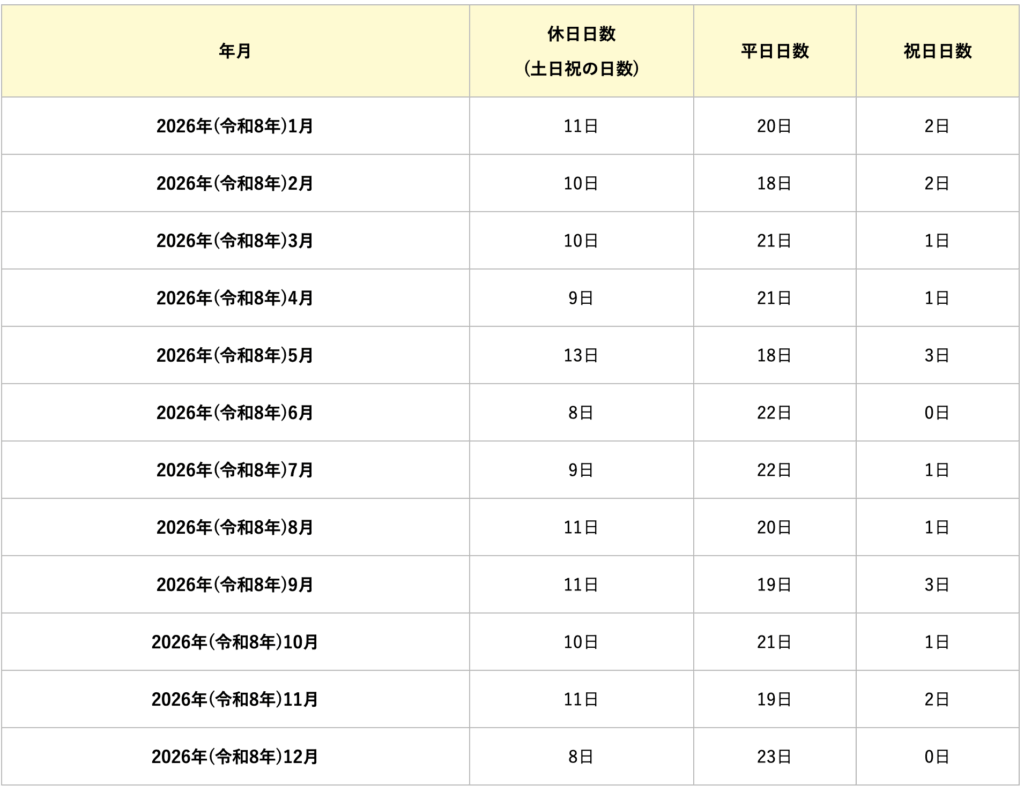
Task: Click the 13日 休日日数 cell for 5月
Action: click(x=581, y=355)
